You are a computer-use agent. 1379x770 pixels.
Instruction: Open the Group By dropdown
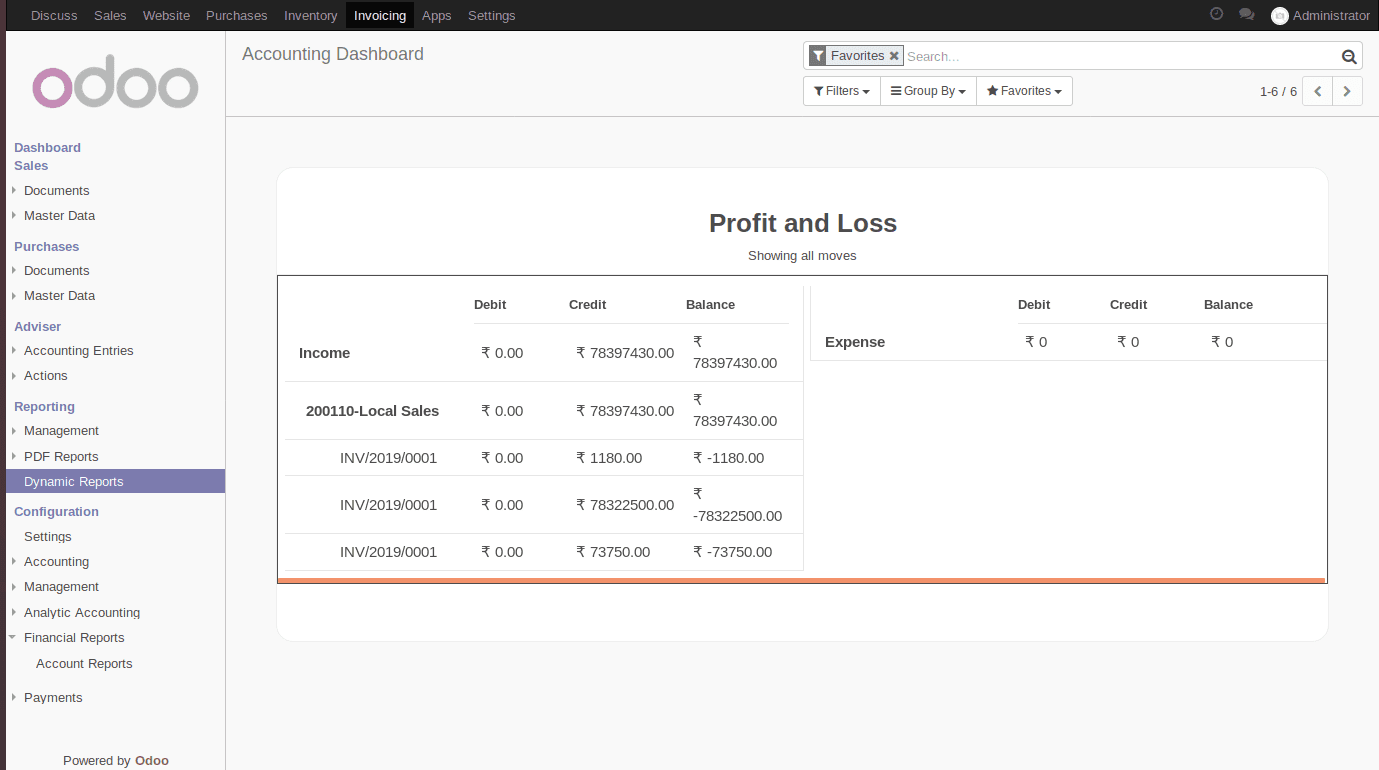928,91
